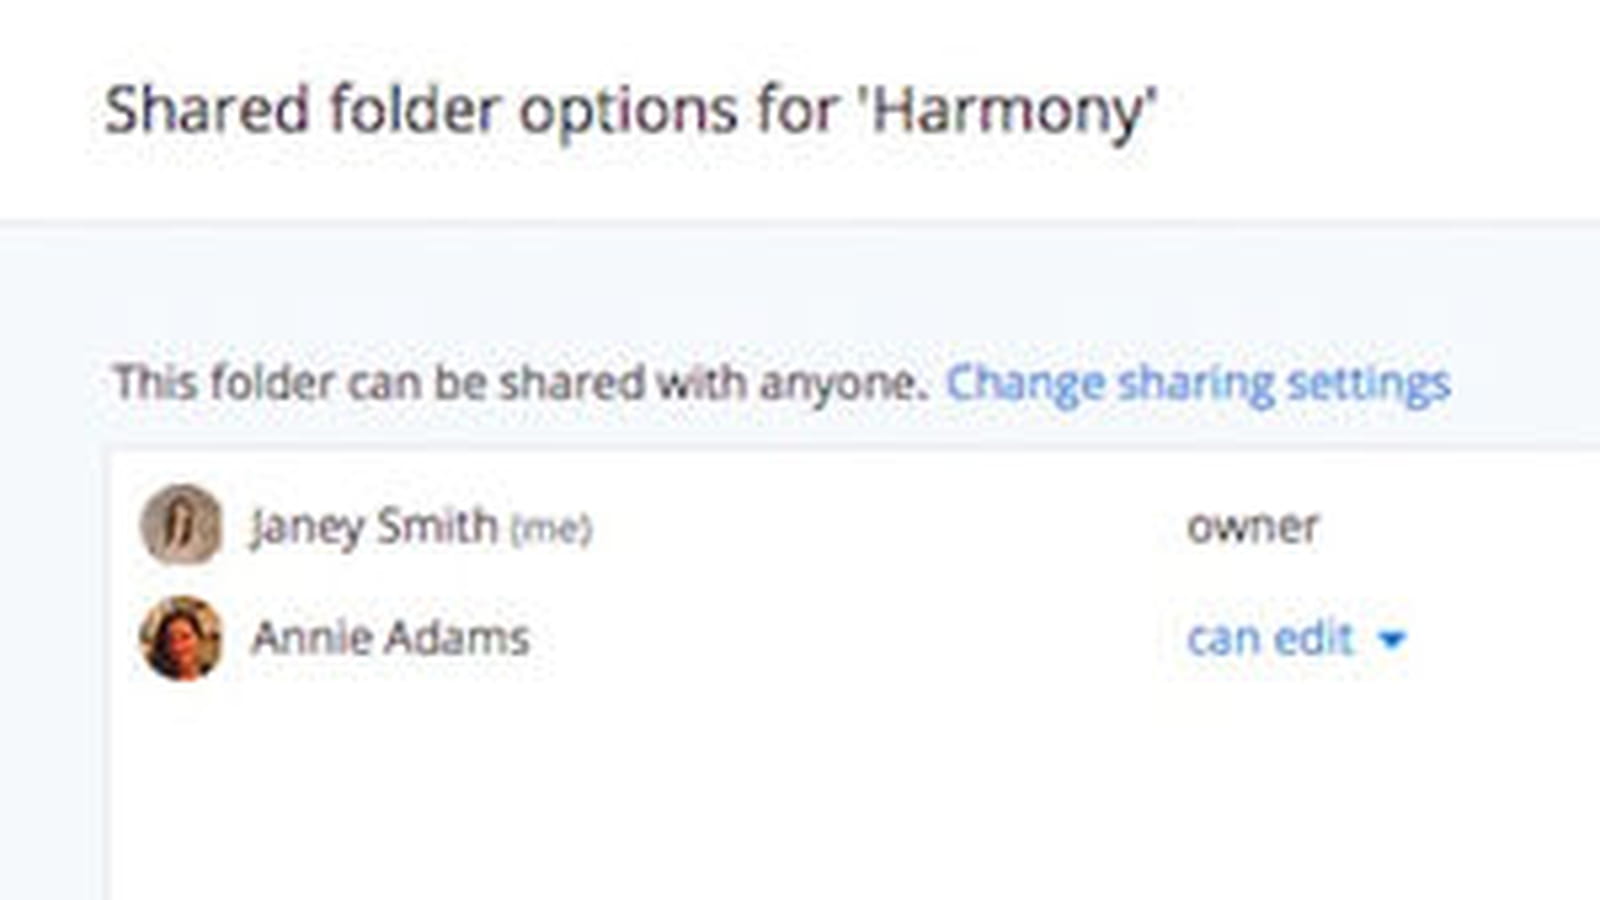Viewport: 1600px width, 900px height.
Task: Click the word Smith in owner row
Action: click(436, 525)
